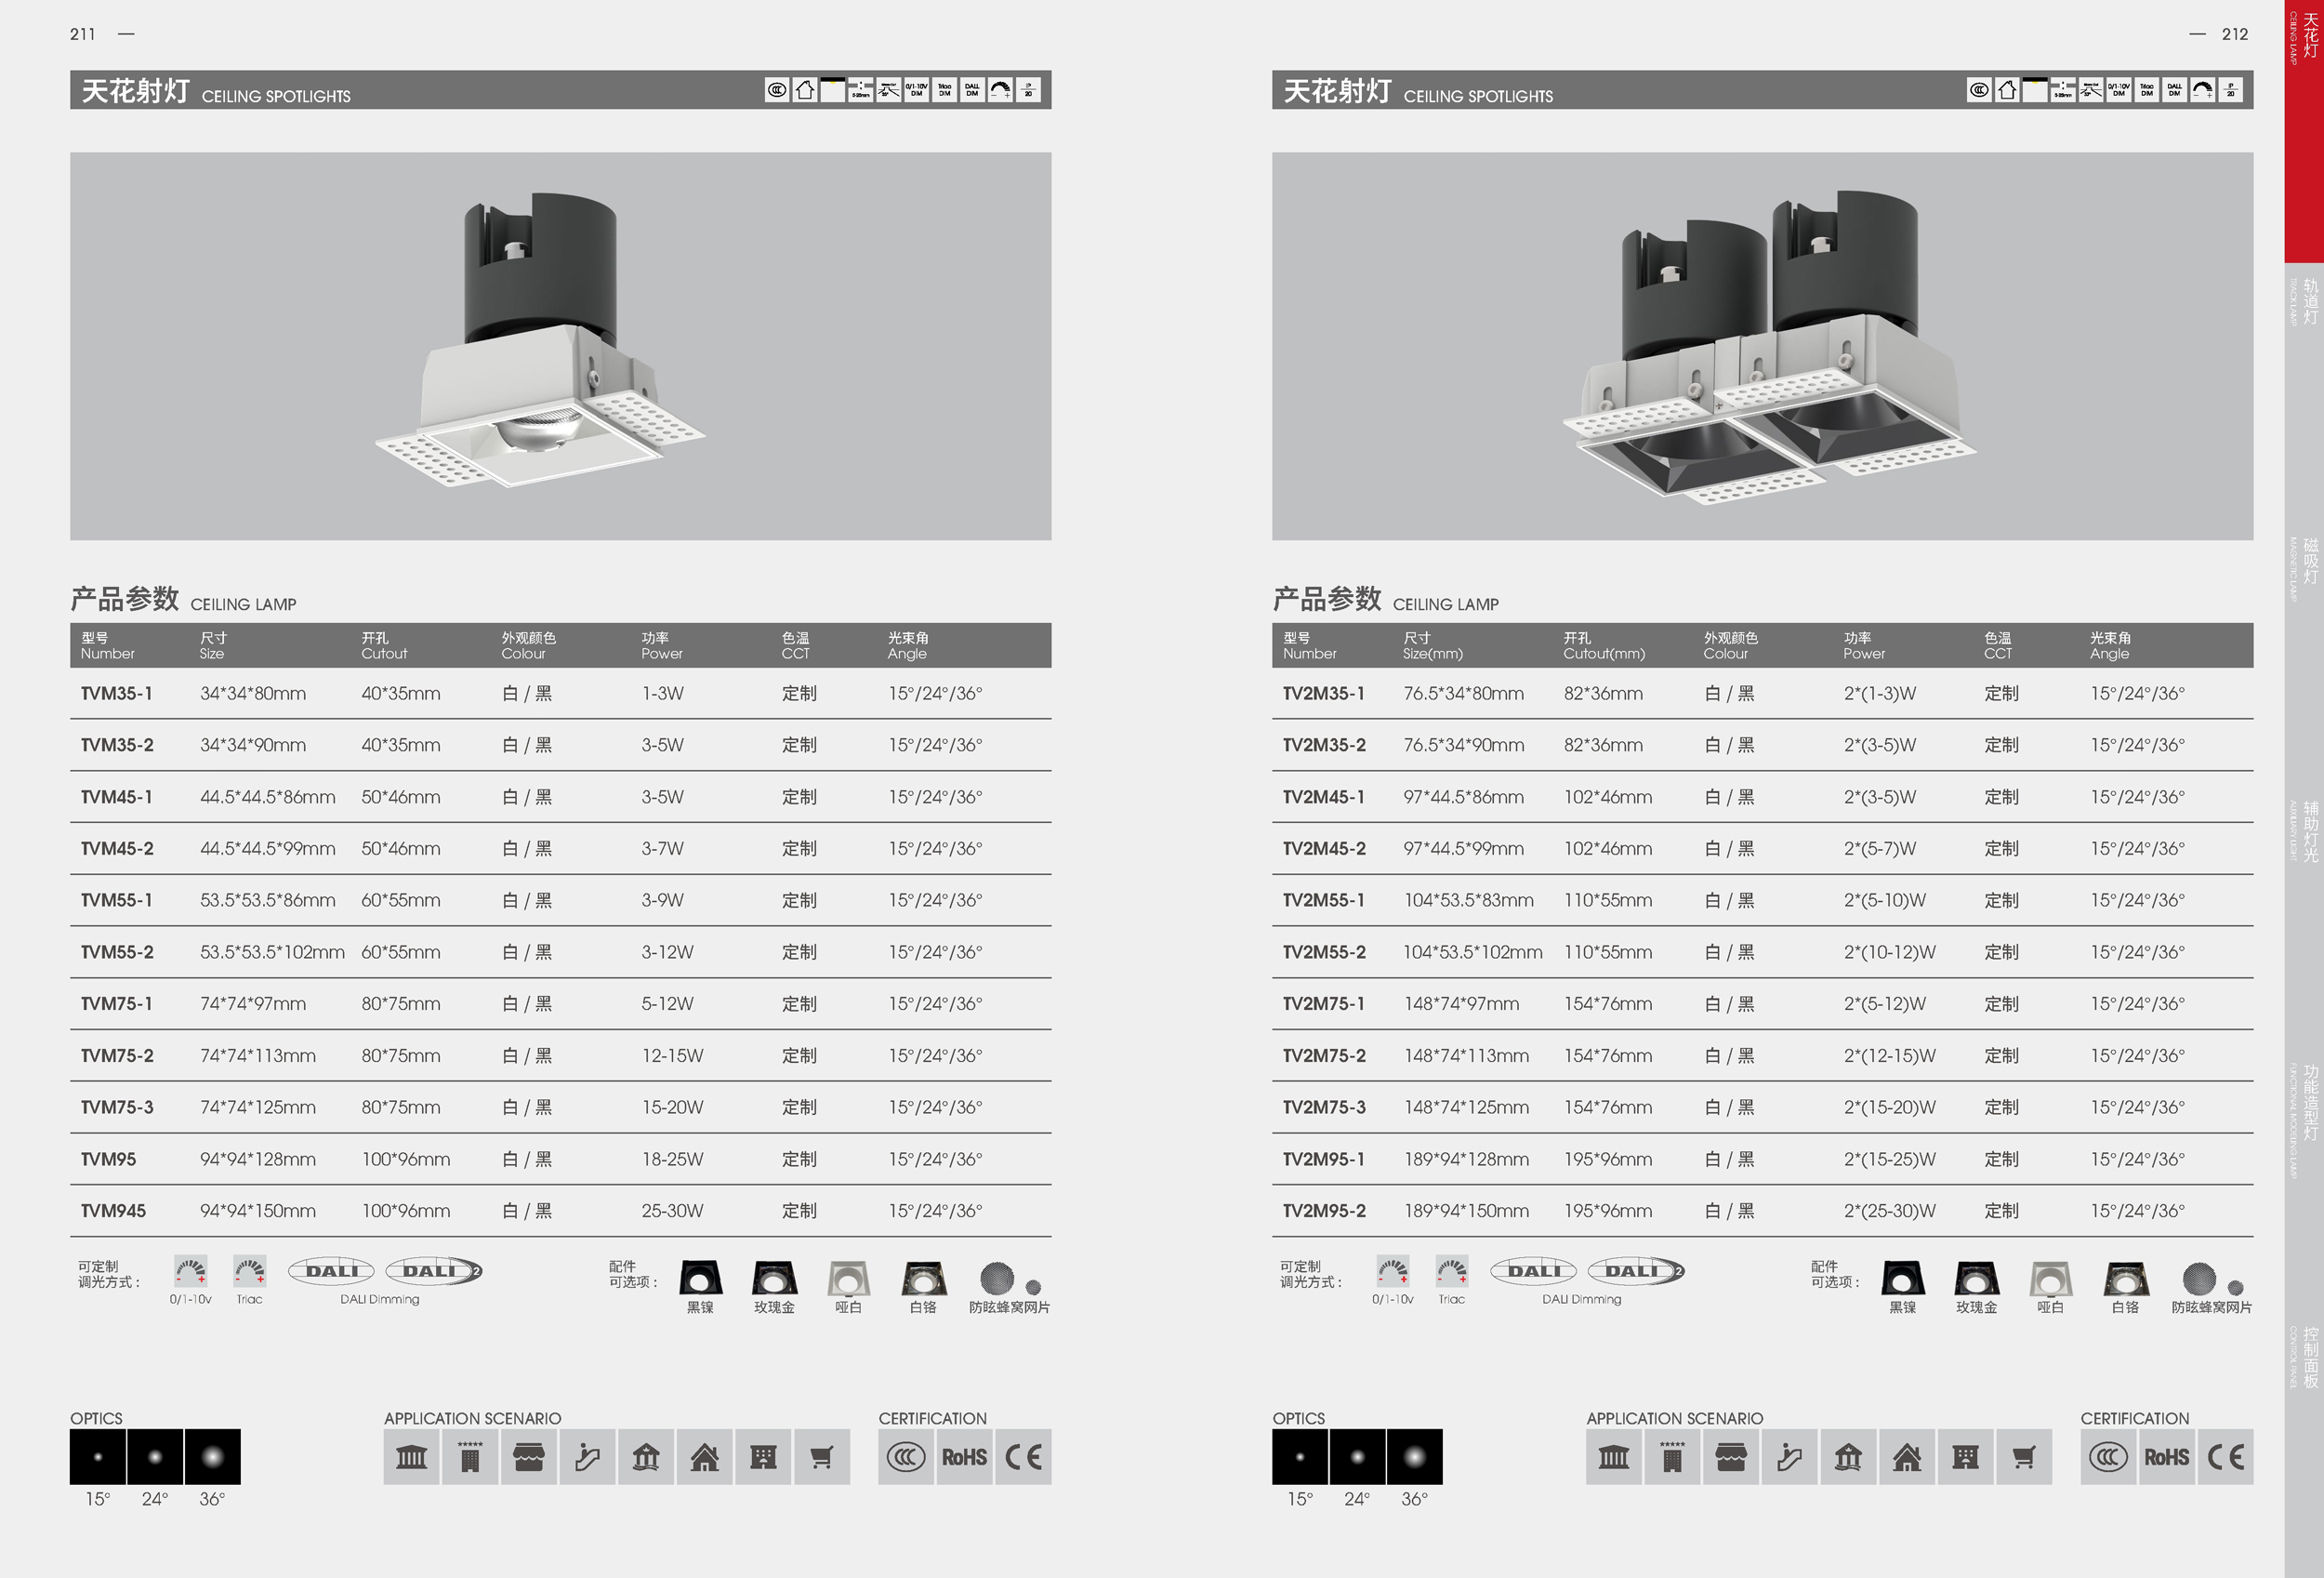Image resolution: width=2324 pixels, height=1578 pixels.
Task: Switch to the 控制面板 Control Panel side tab
Action: (2308, 1357)
